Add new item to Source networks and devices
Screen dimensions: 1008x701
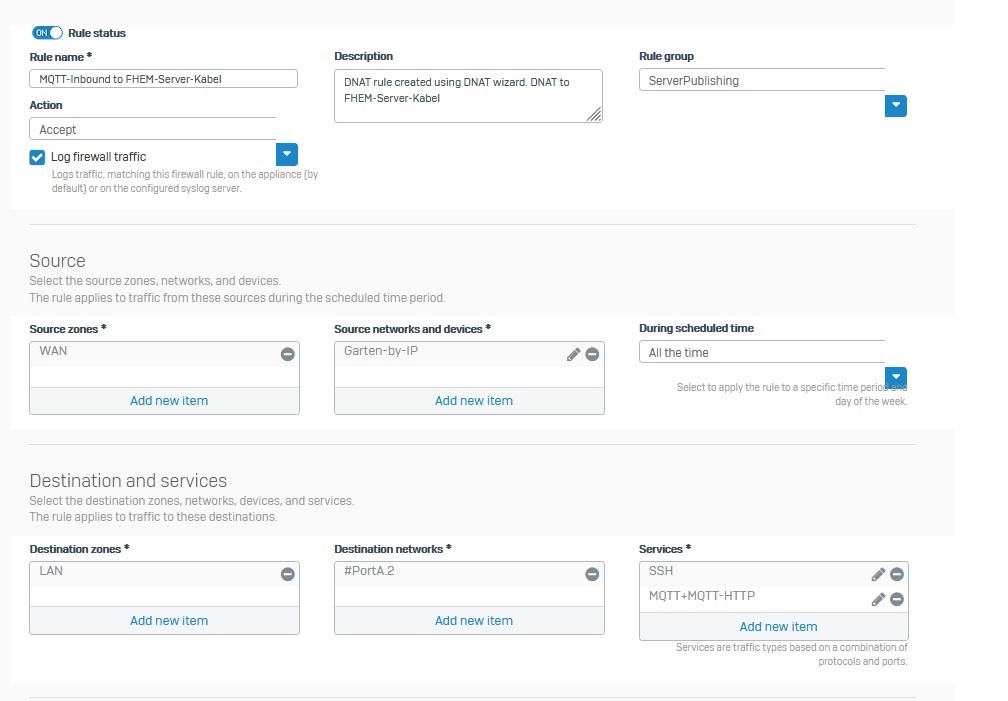473,400
